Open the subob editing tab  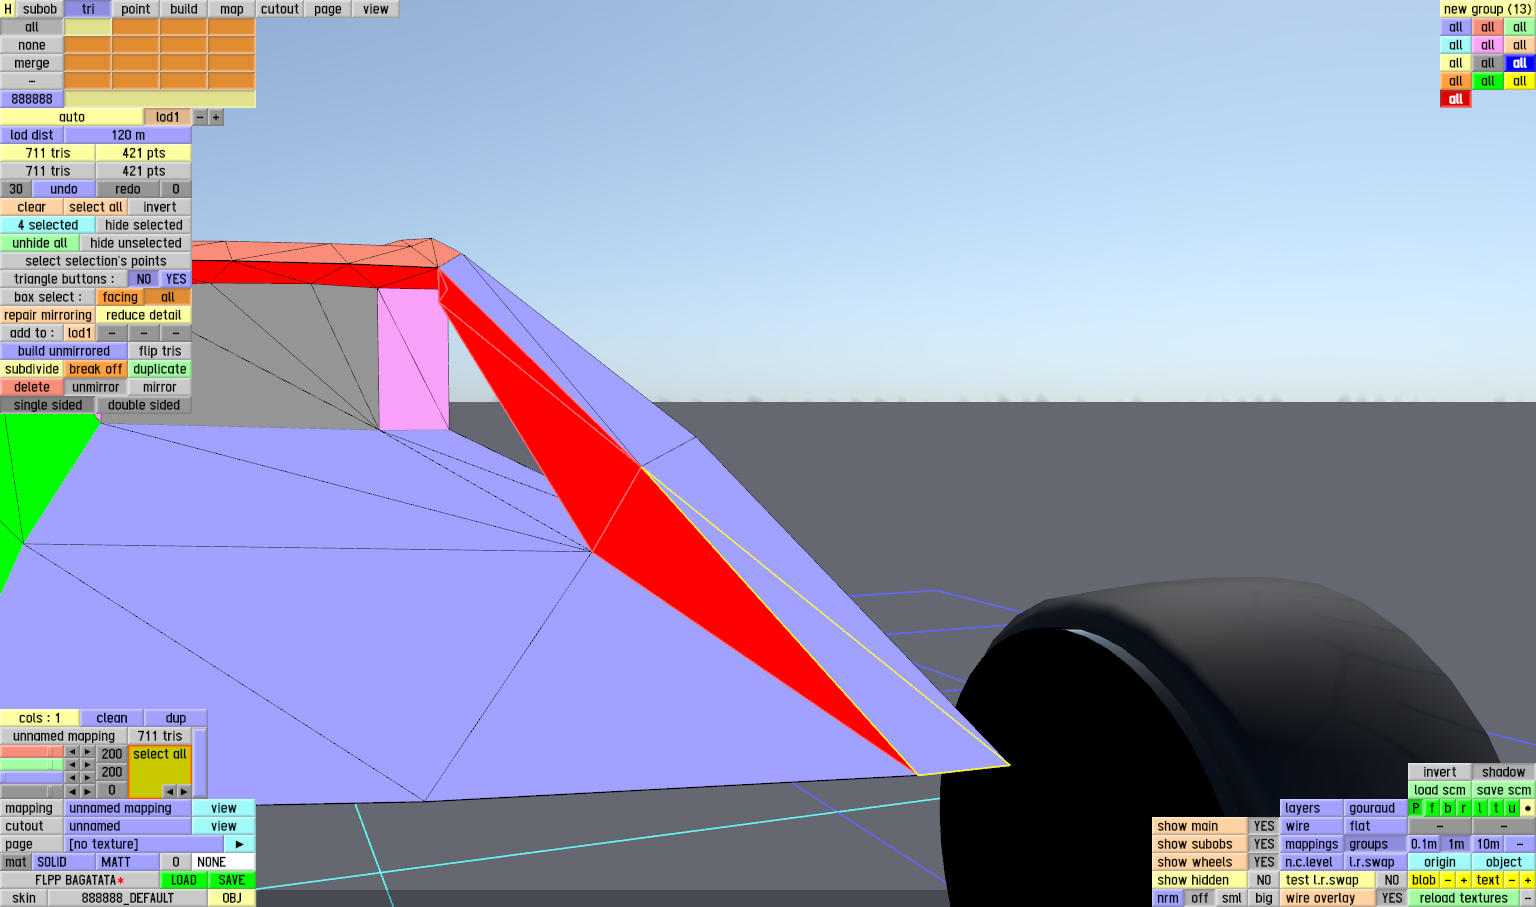pyautogui.click(x=40, y=9)
